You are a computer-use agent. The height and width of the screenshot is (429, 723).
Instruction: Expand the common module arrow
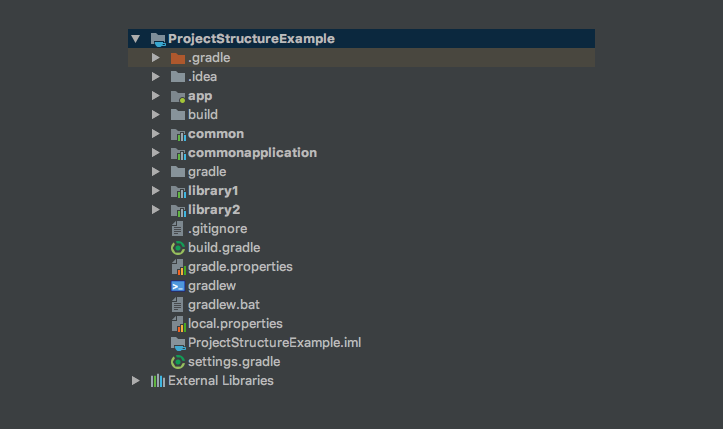[x=156, y=134]
